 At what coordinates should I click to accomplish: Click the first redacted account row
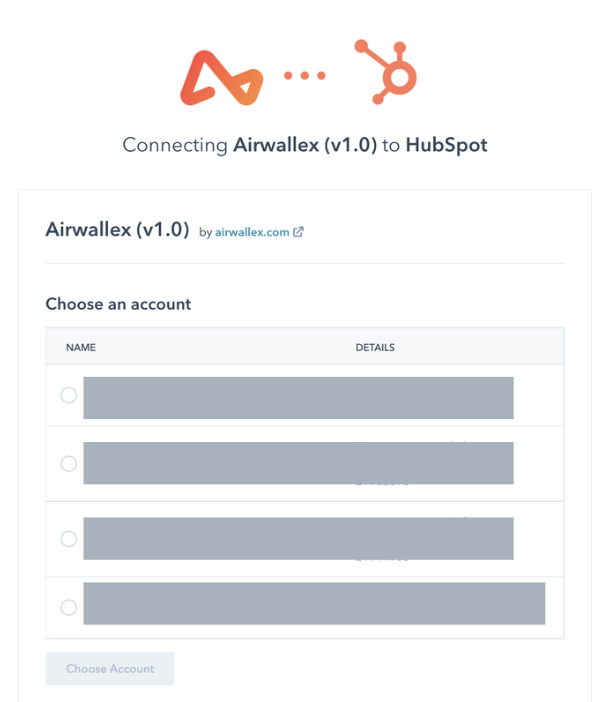click(298, 398)
